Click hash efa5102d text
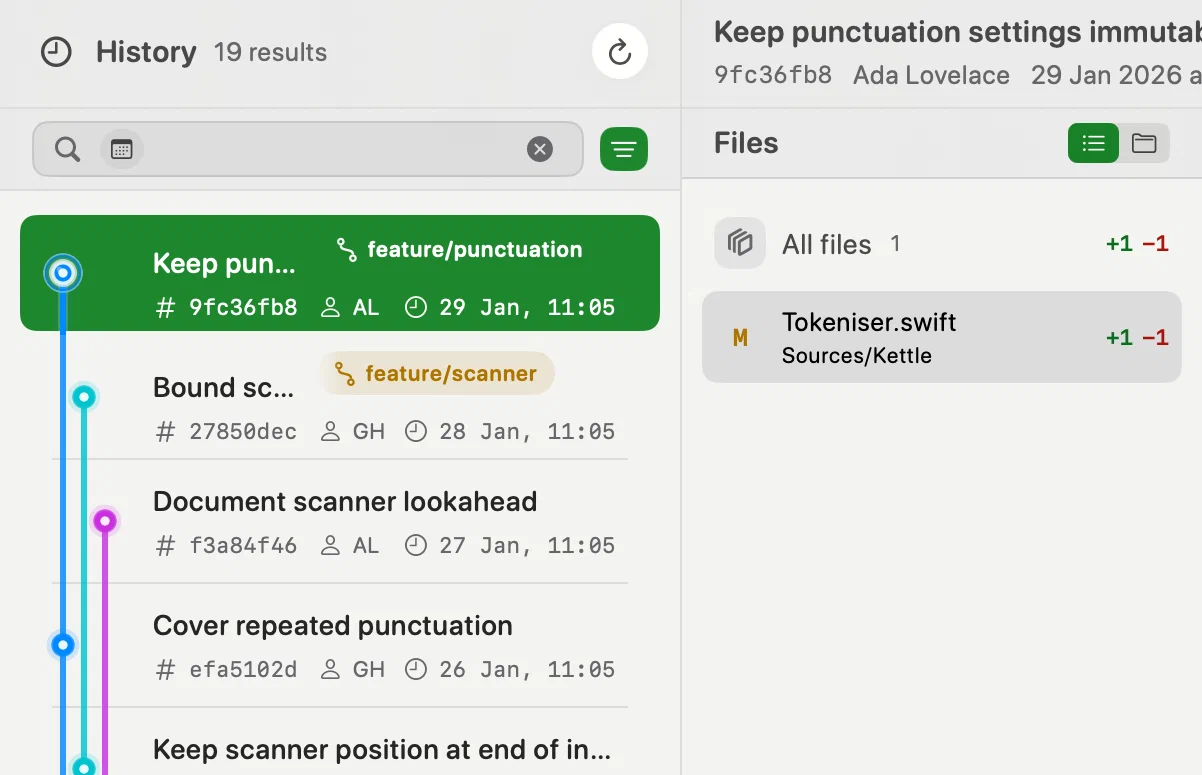This screenshot has width=1202, height=775. pos(243,669)
